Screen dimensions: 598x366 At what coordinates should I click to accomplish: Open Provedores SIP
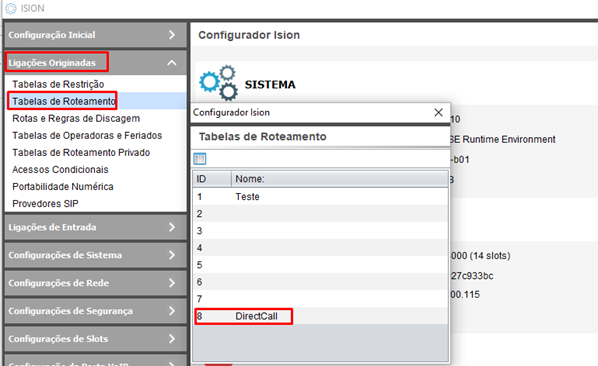coord(45,204)
